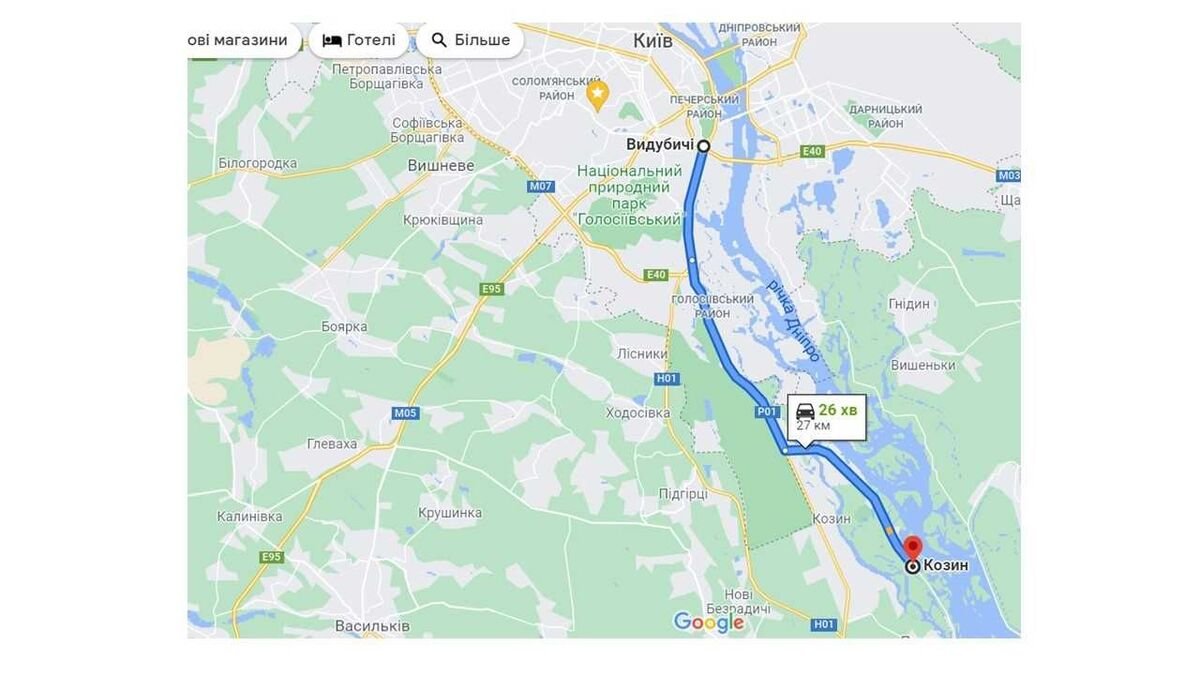Click the H01 road badge near Лісники
The width and height of the screenshot is (1200, 675).
pyautogui.click(x=667, y=378)
